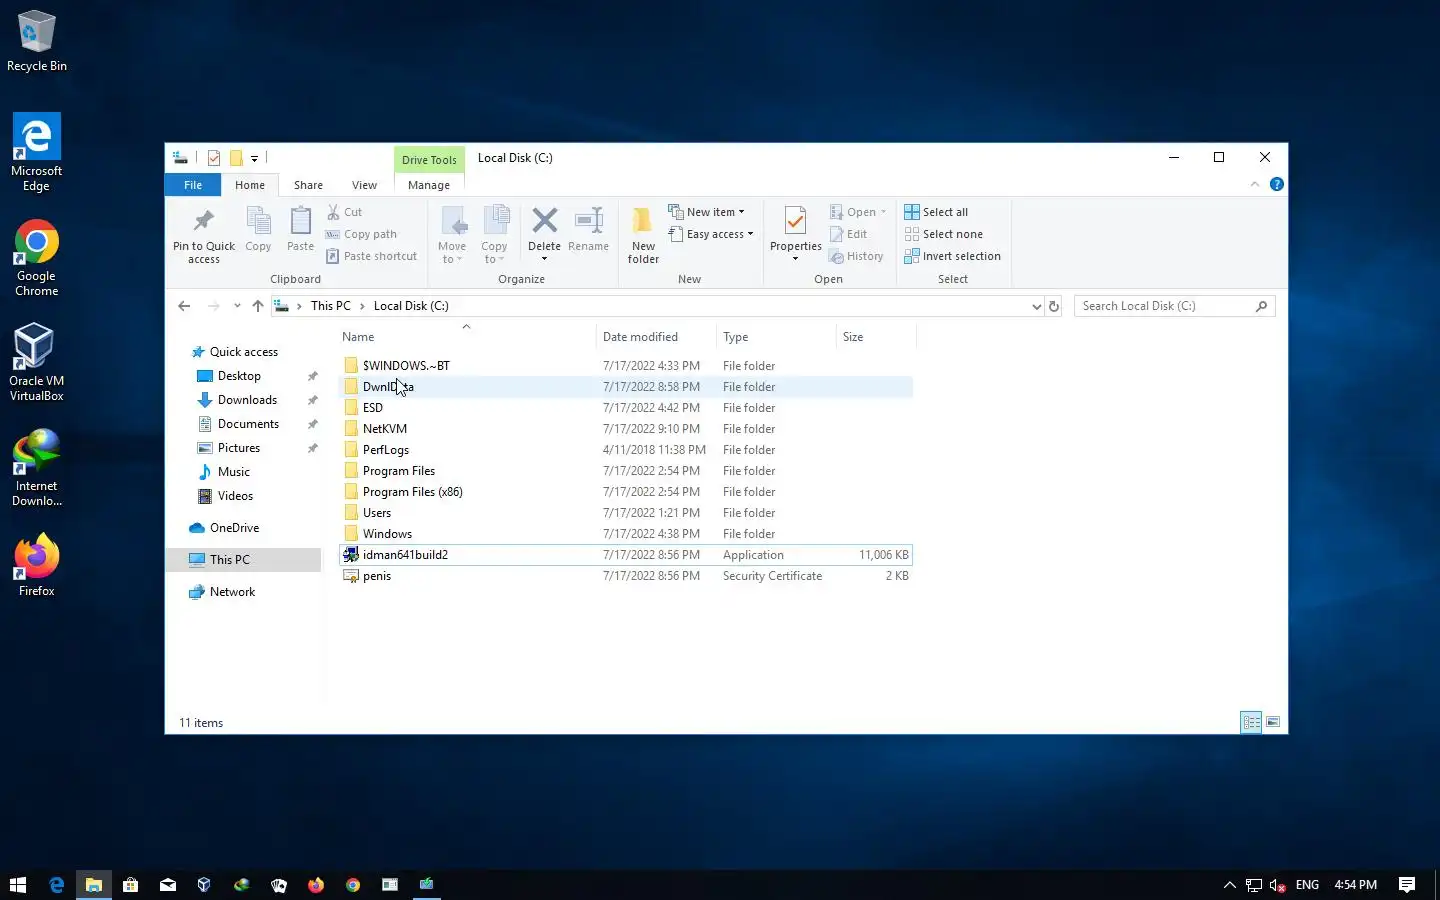Click This PC in the address bar
The height and width of the screenshot is (900, 1440).
(x=331, y=306)
